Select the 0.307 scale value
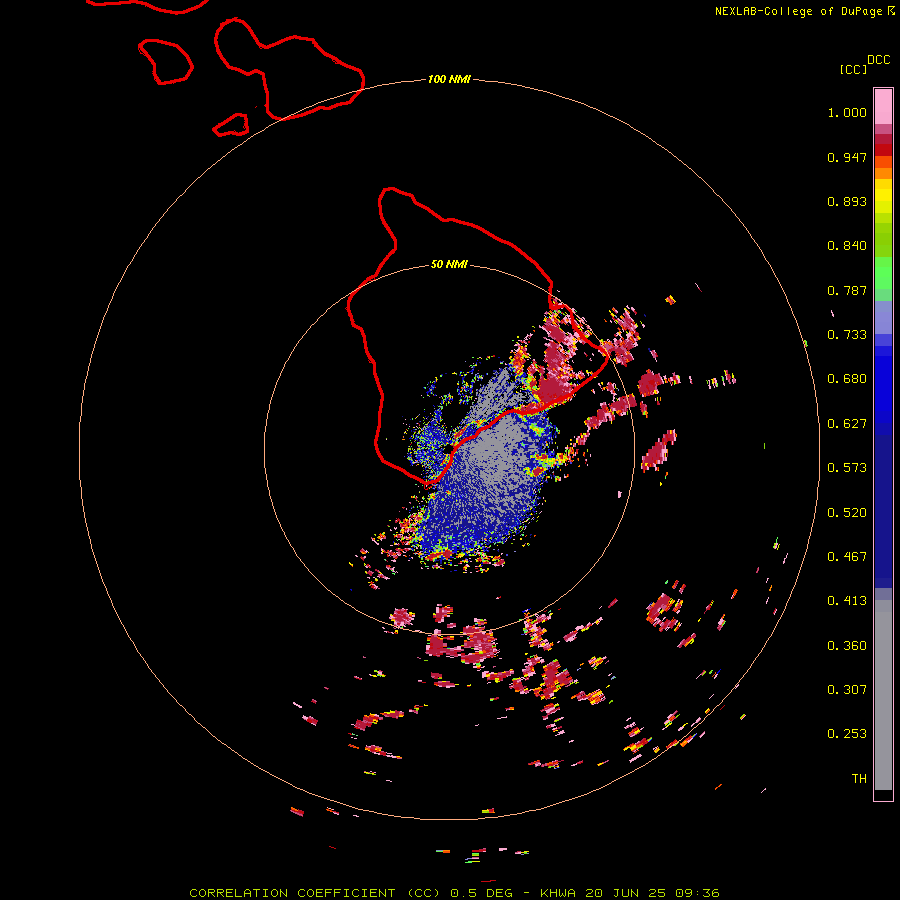 [x=847, y=690]
